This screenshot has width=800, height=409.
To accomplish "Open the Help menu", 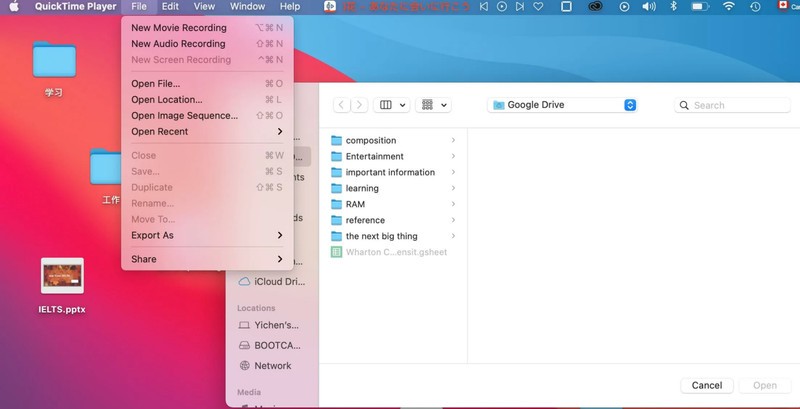I will (290, 7).
